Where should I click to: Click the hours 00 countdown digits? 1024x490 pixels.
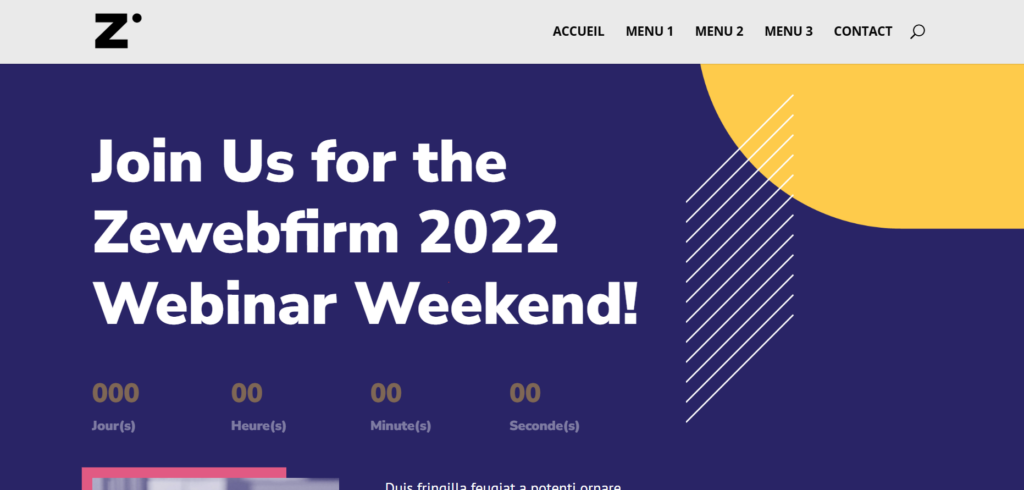pyautogui.click(x=247, y=393)
